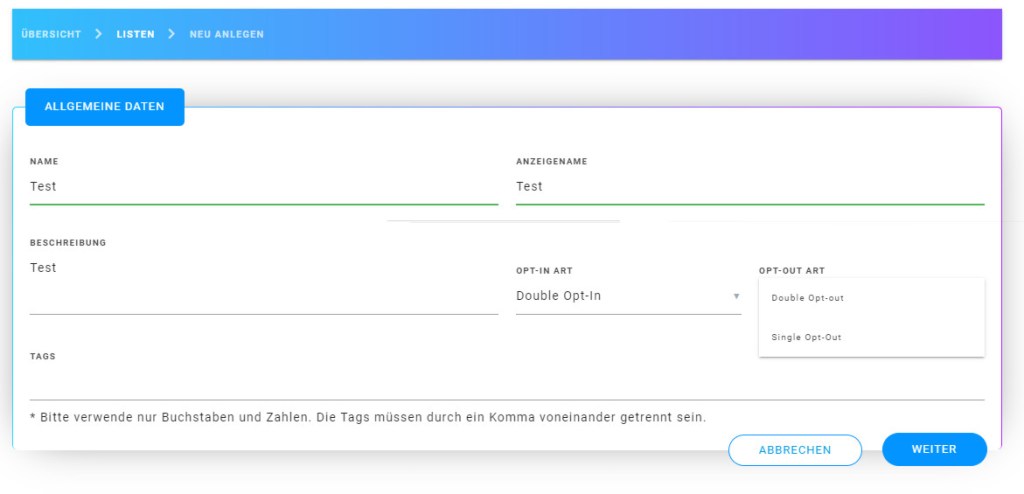
Task: Select the Allgemeine Daten tab
Action: (x=104, y=107)
